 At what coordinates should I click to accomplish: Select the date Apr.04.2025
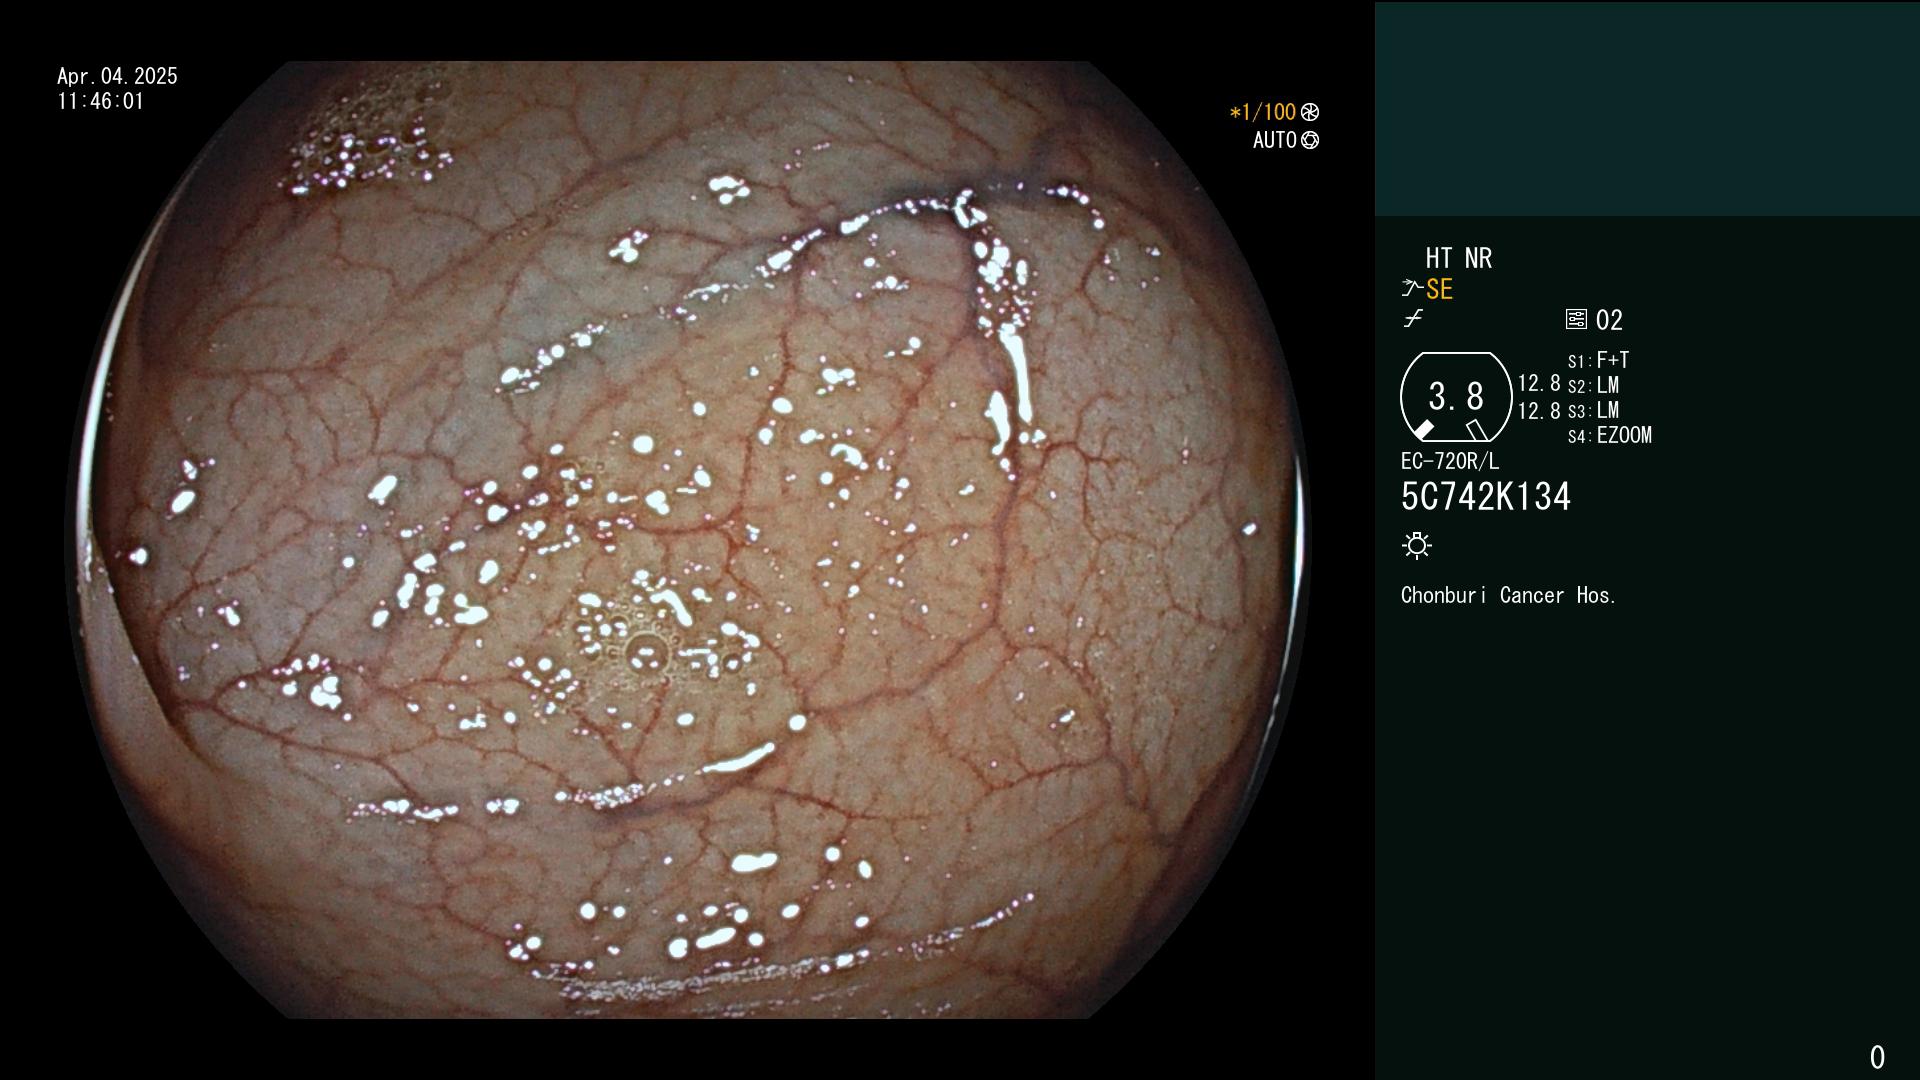click(x=117, y=76)
